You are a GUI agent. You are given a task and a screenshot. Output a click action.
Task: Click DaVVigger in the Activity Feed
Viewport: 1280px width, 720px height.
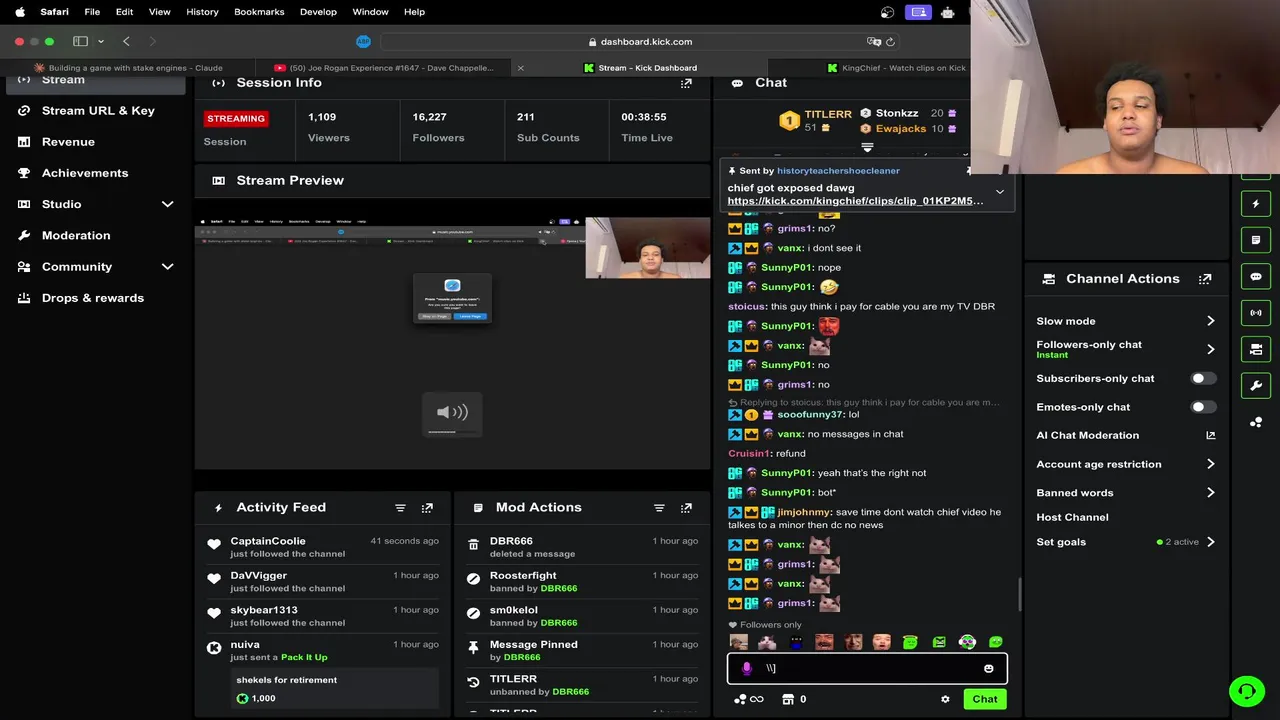258,576
